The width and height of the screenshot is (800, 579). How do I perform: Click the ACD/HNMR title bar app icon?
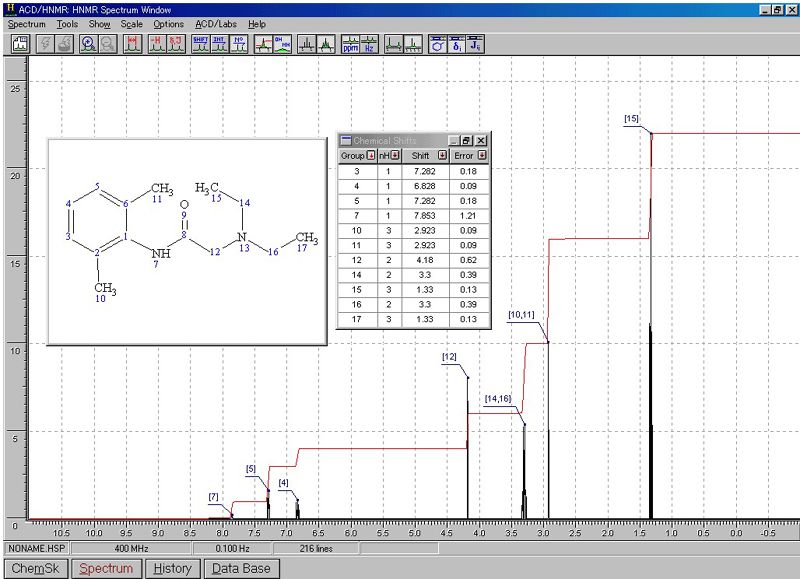[x=10, y=9]
